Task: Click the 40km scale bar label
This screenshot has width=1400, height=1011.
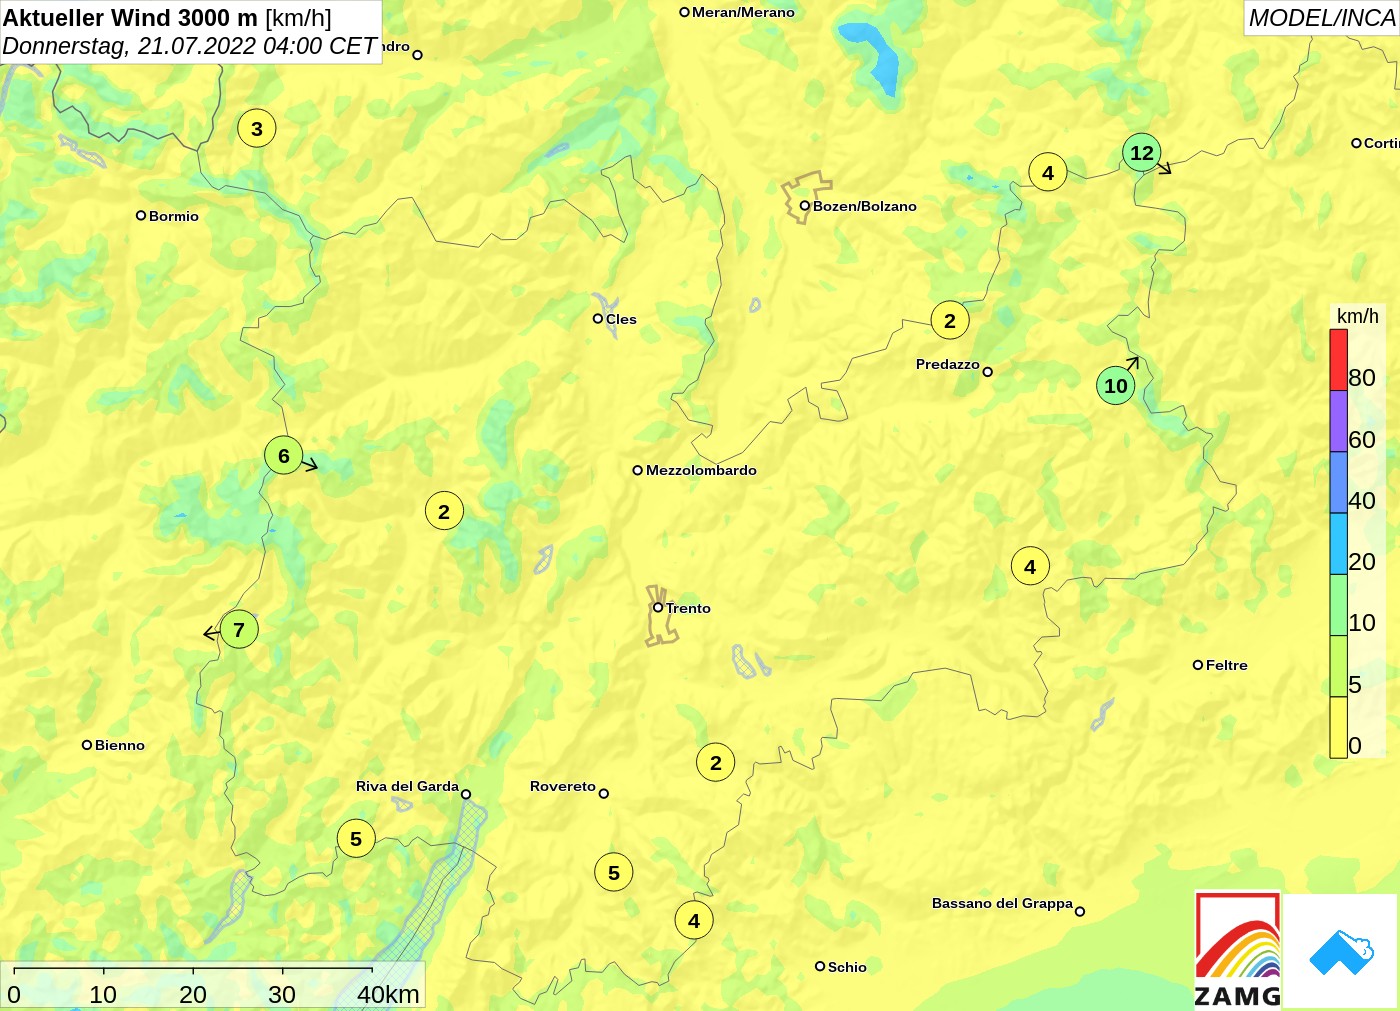Action: [x=388, y=994]
